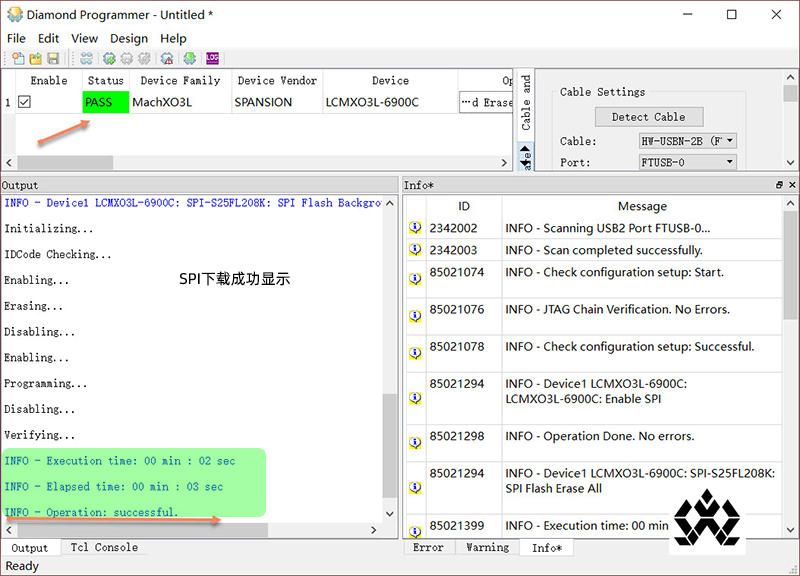The height and width of the screenshot is (576, 800).
Task: Switch to the Warning message tab
Action: click(487, 548)
